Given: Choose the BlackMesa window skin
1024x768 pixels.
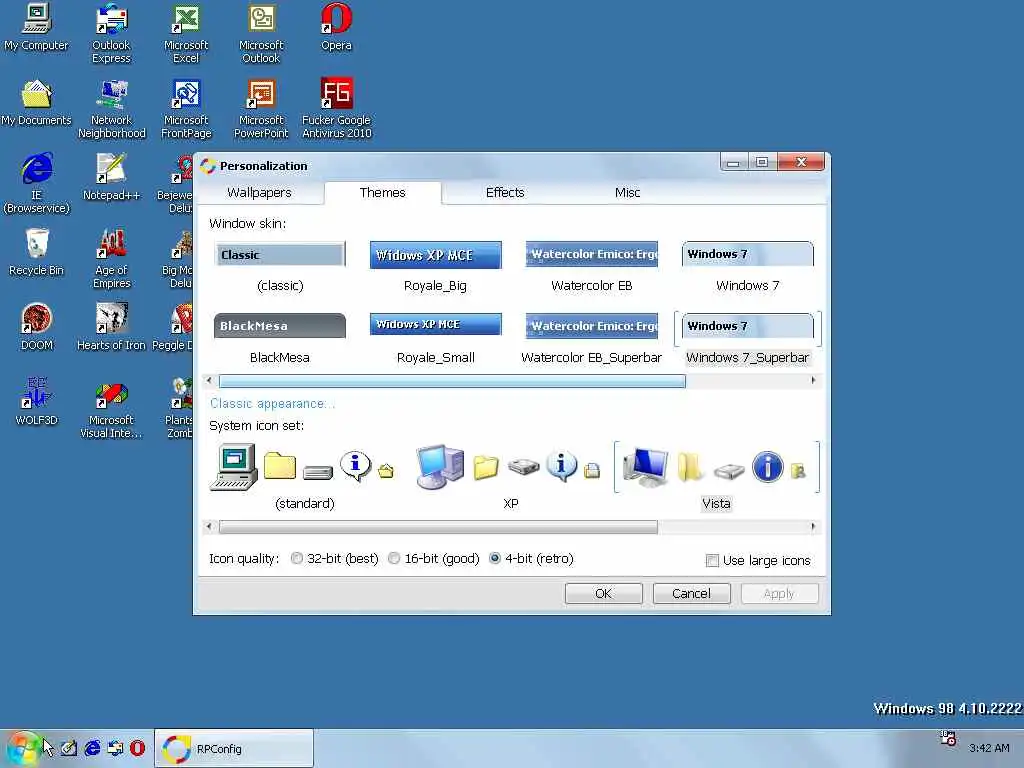Looking at the screenshot, I should click(280, 340).
